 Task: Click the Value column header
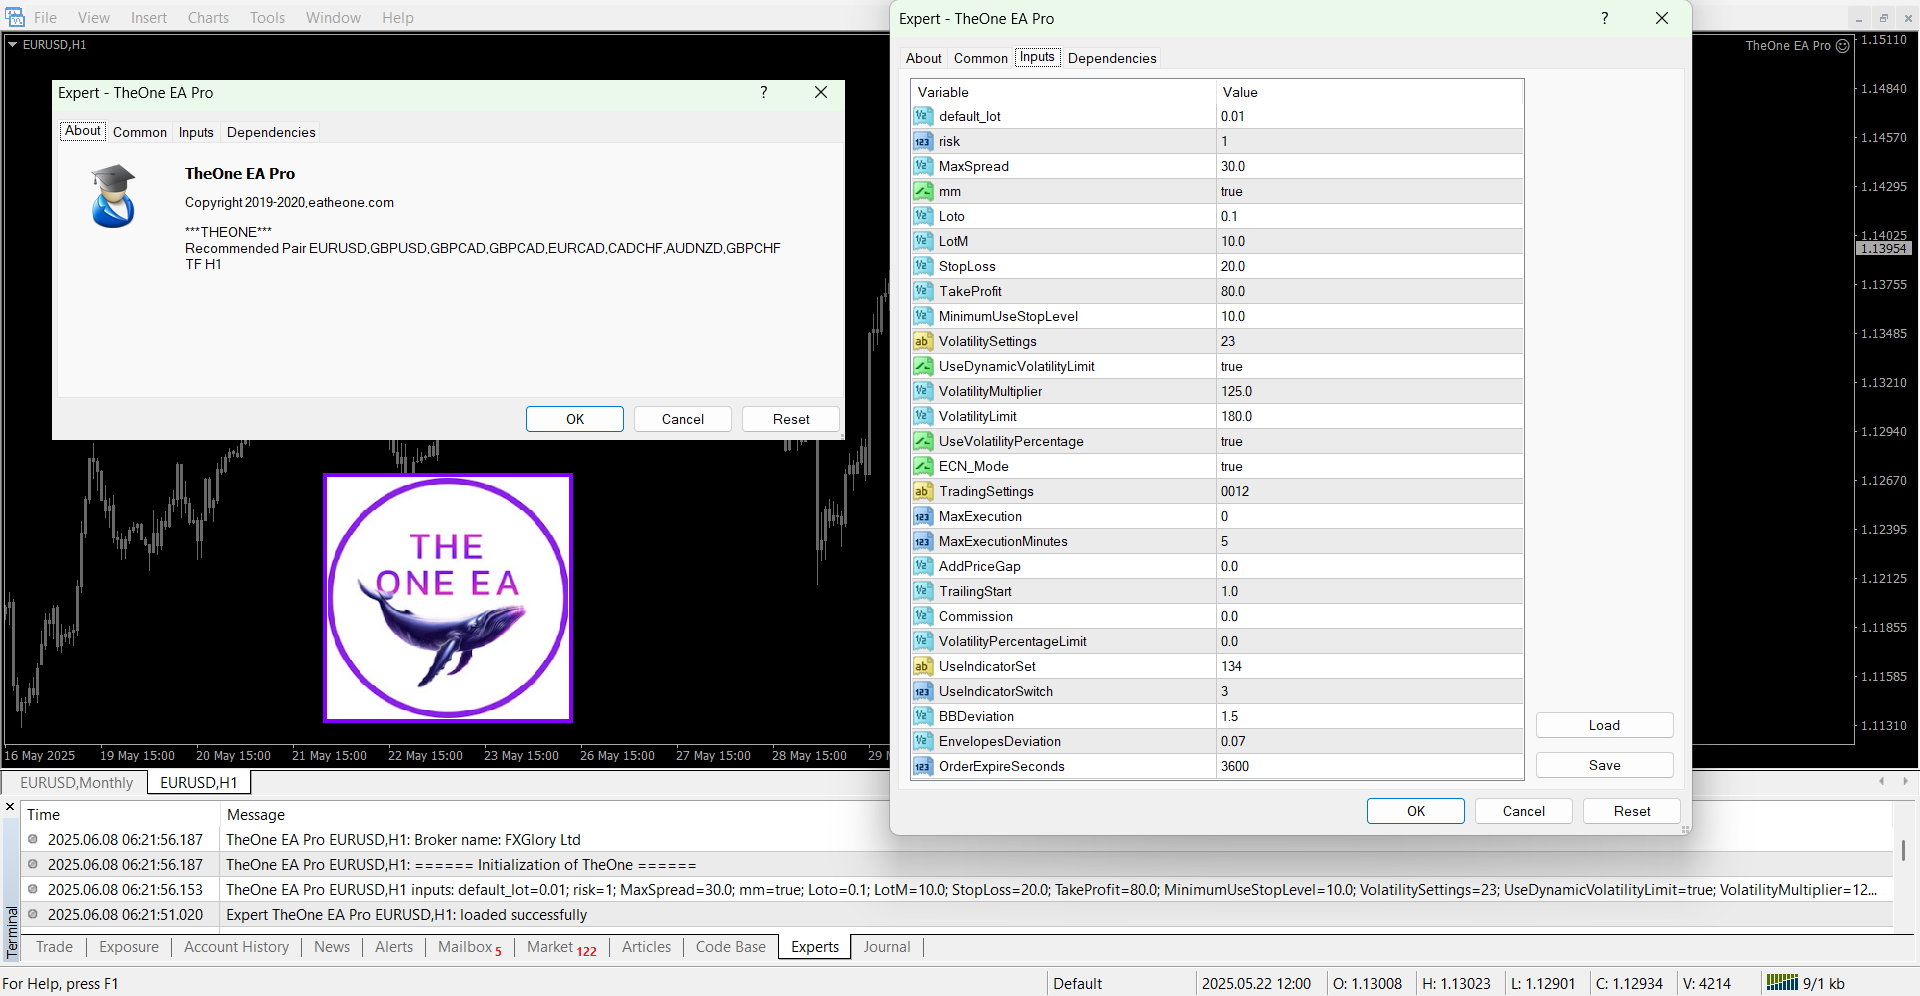pyautogui.click(x=1370, y=92)
